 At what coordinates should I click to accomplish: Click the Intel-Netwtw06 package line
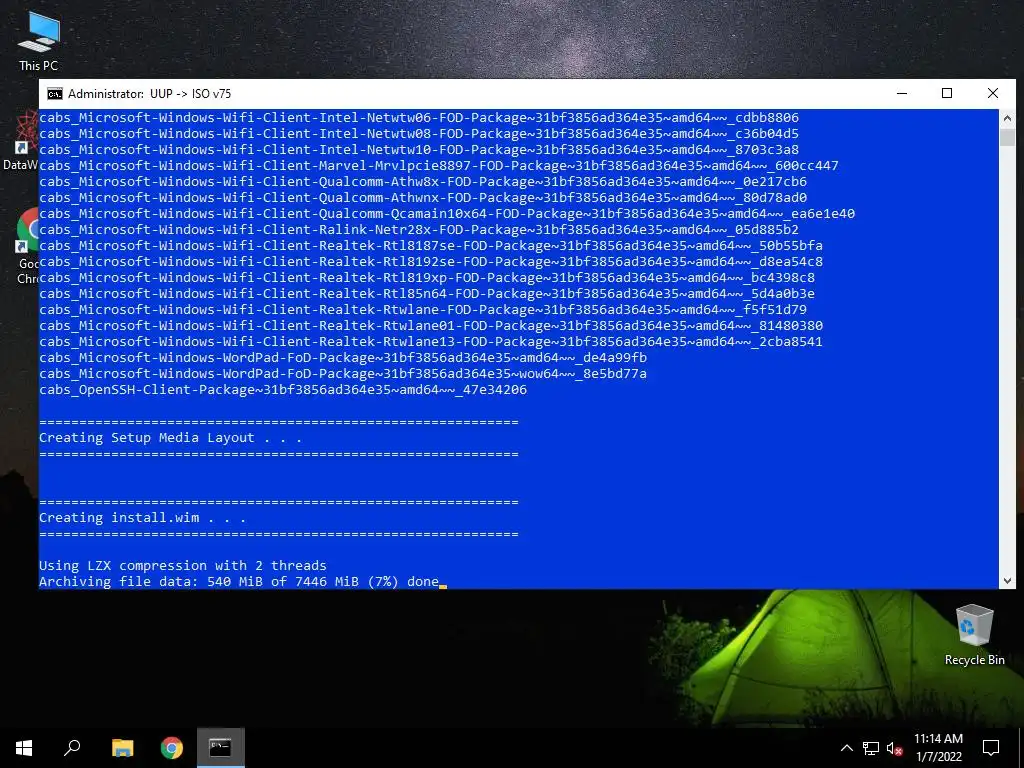(419, 118)
